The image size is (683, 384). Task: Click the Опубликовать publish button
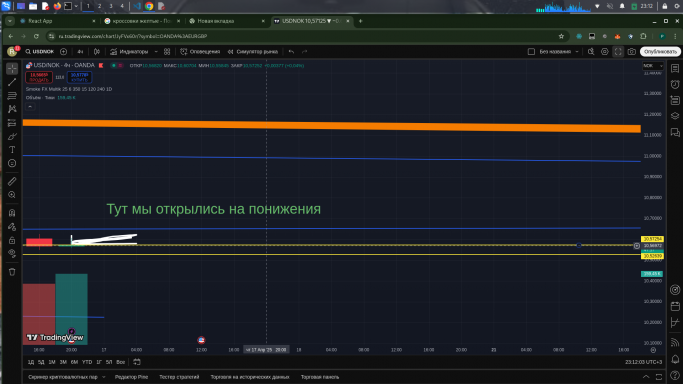660,51
